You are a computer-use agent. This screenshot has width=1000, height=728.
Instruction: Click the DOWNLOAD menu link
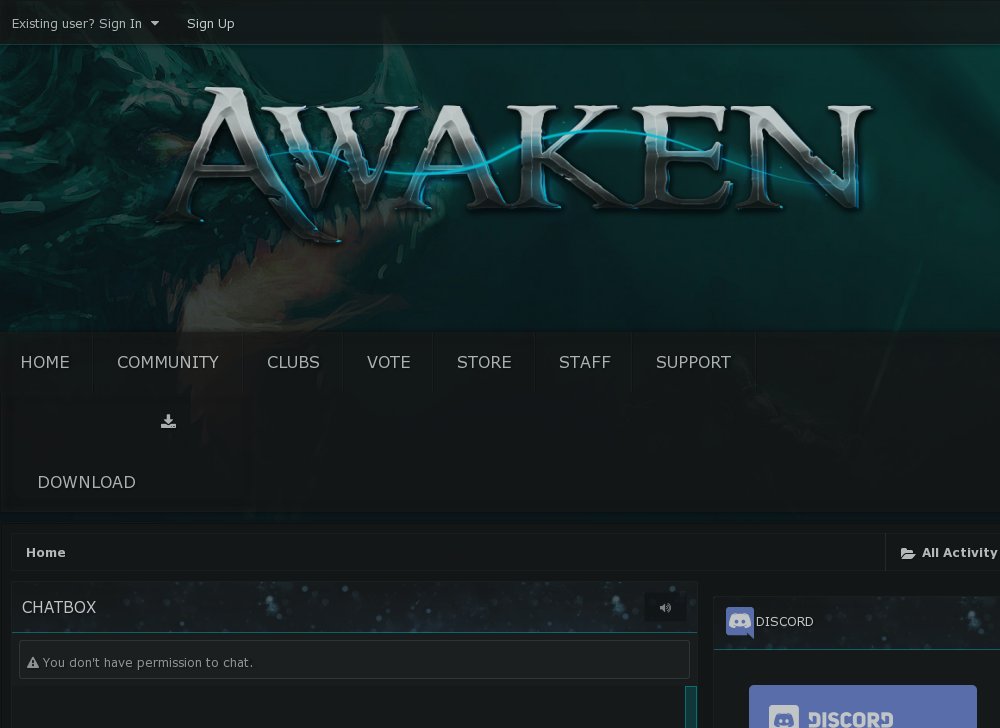(87, 482)
